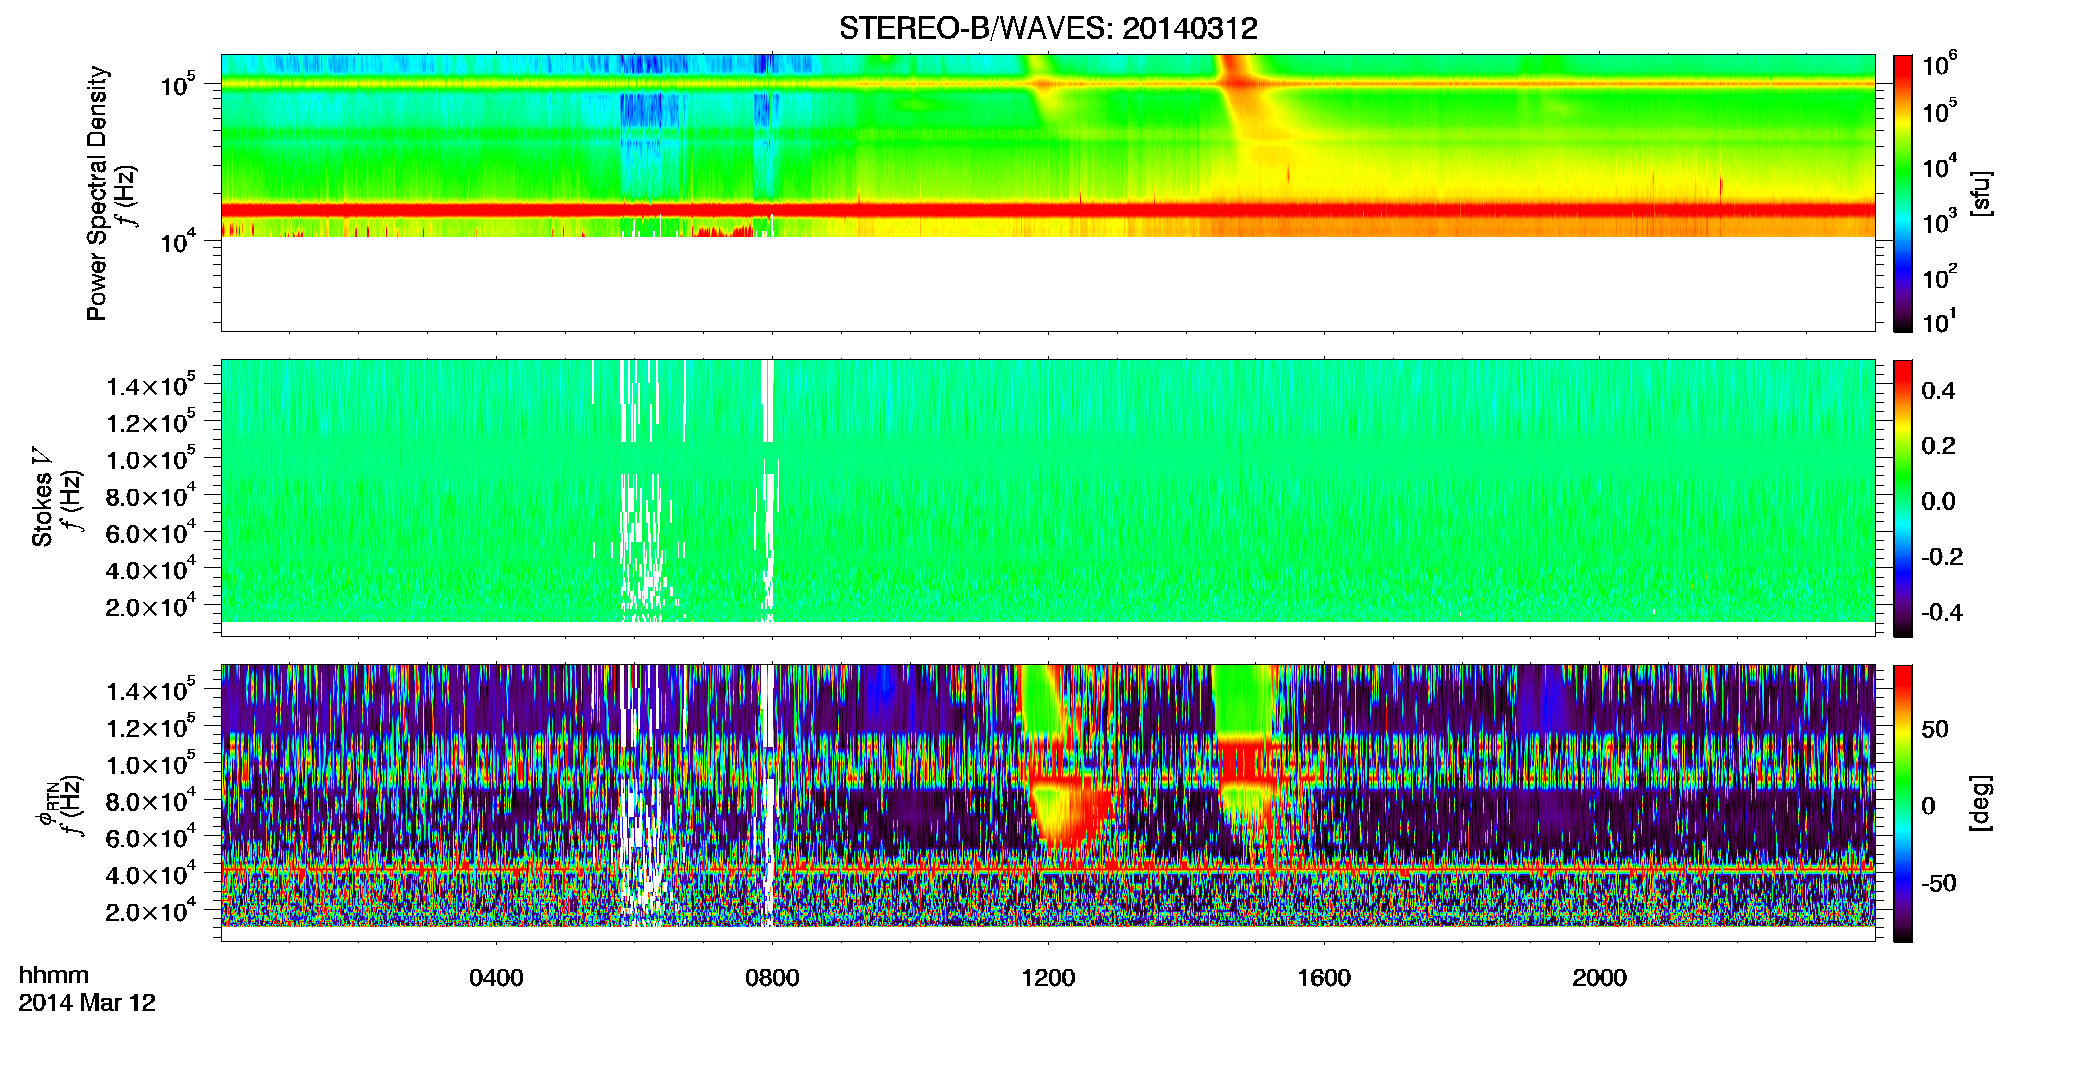Click the 0.0 label on Stokes colorbar

click(1938, 502)
